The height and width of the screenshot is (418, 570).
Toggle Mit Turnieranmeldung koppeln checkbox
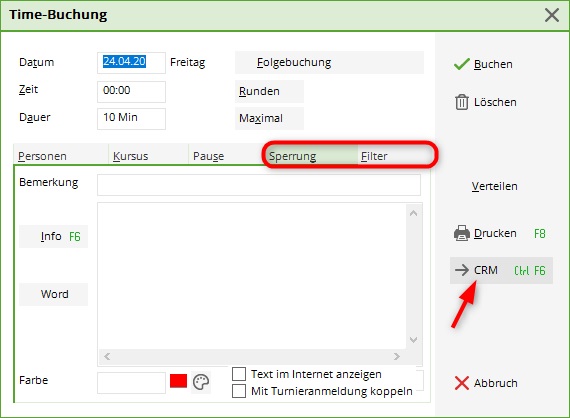[x=239, y=391]
